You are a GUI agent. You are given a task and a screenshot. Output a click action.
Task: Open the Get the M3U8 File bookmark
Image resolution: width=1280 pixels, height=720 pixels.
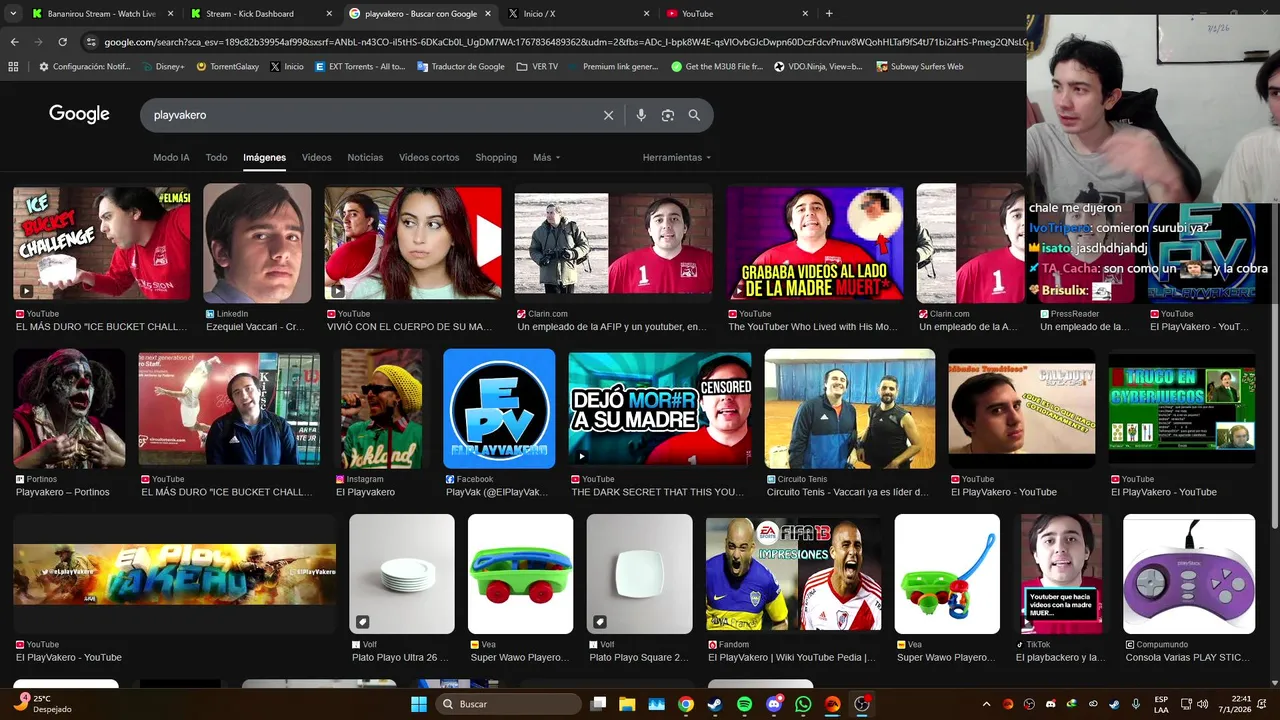click(717, 67)
